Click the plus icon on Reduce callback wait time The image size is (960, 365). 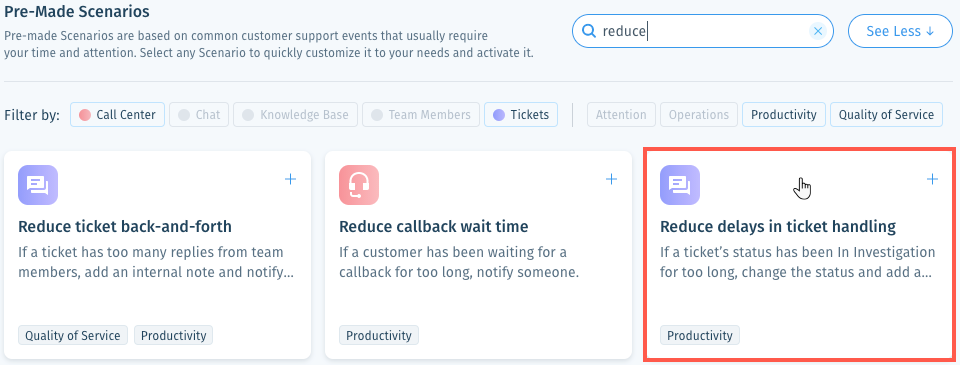(611, 179)
